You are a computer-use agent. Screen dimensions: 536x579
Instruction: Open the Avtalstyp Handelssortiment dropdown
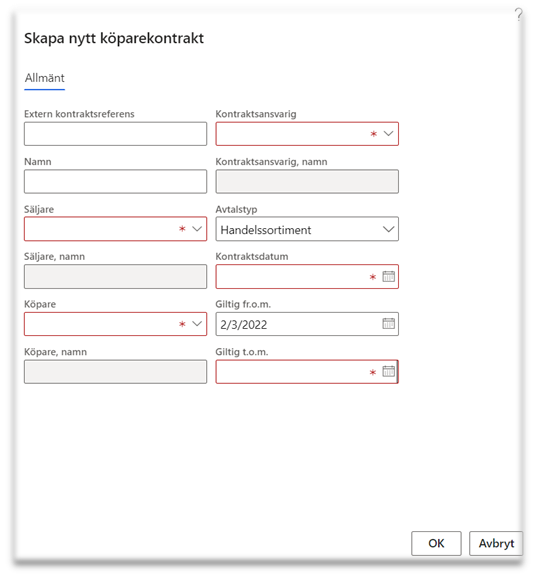pos(307,229)
